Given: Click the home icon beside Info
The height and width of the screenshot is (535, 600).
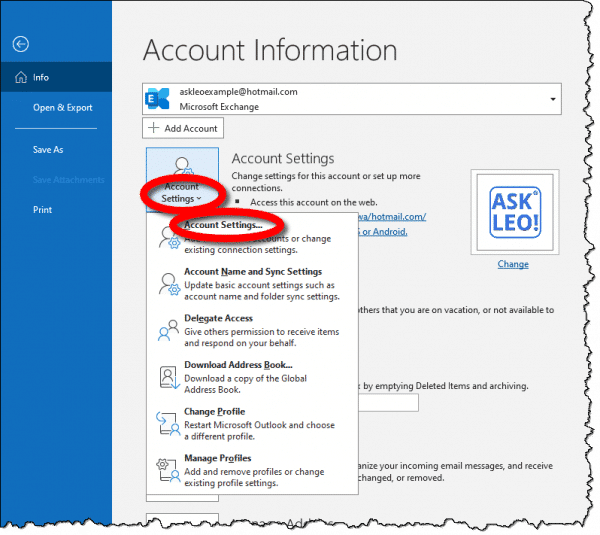Looking at the screenshot, I should click(21, 77).
